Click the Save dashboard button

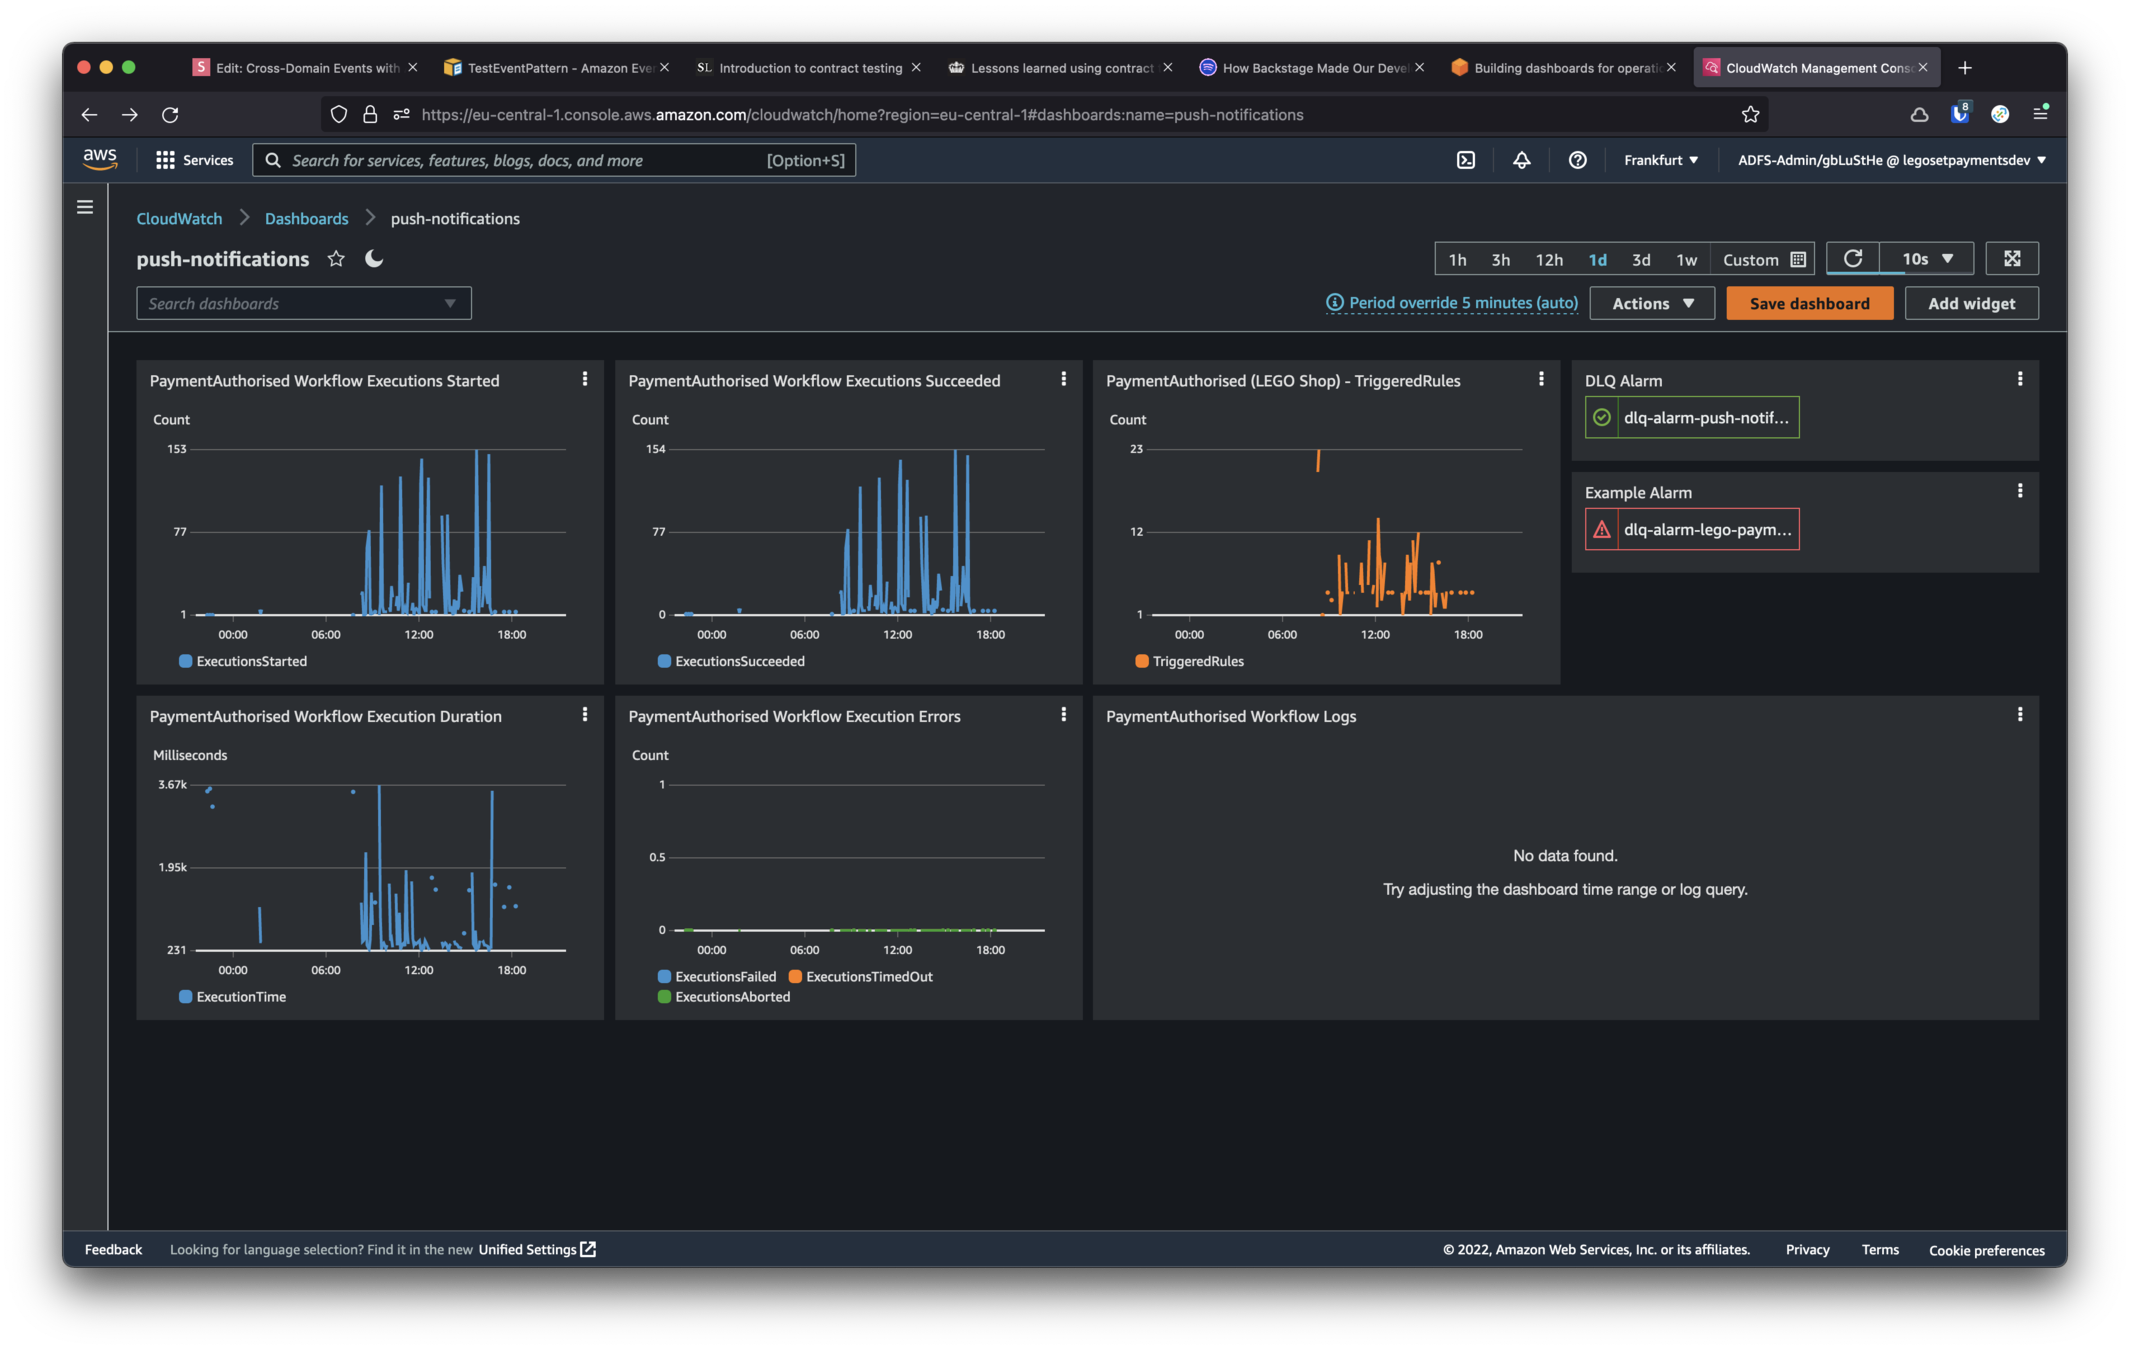tap(1809, 303)
